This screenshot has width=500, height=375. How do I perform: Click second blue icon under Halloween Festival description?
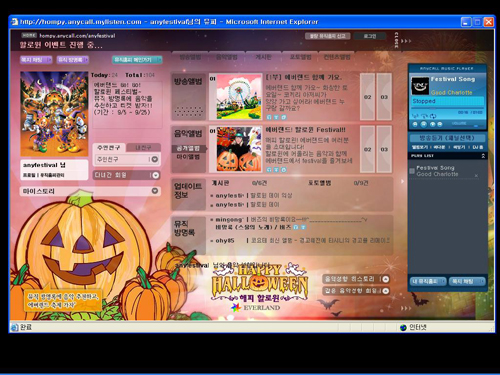click(x=276, y=170)
